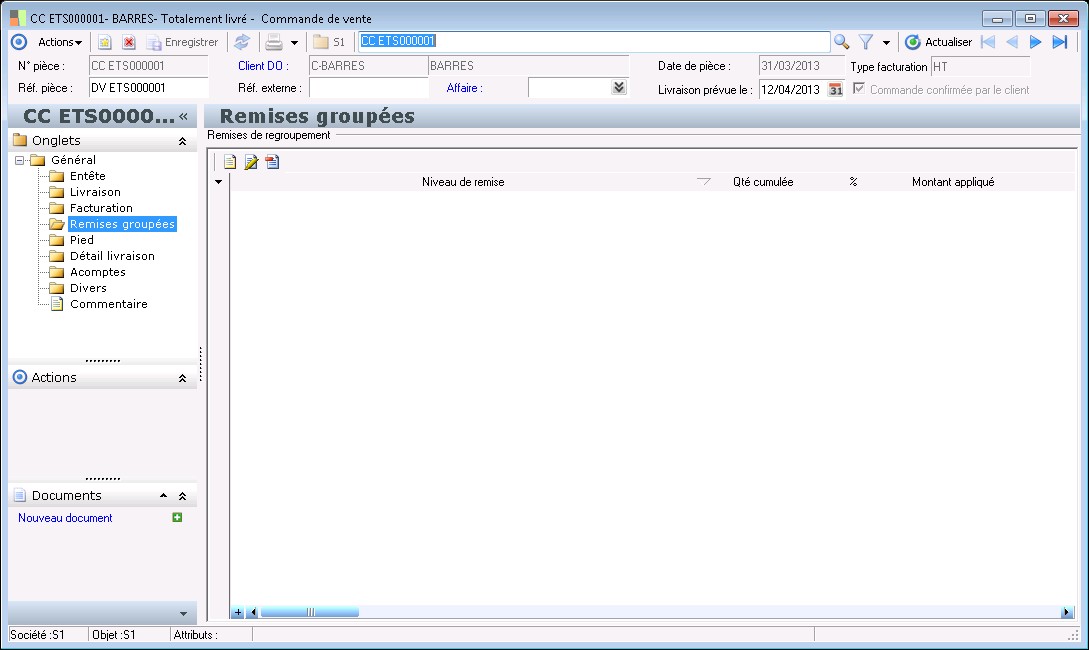
Task: Open the delivery date calendar icon
Action: (836, 90)
